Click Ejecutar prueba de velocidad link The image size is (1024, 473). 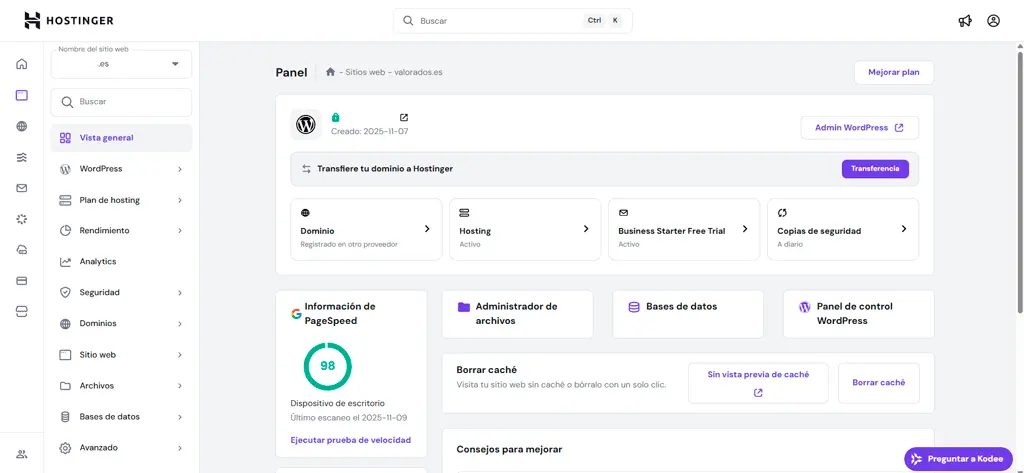coord(350,440)
